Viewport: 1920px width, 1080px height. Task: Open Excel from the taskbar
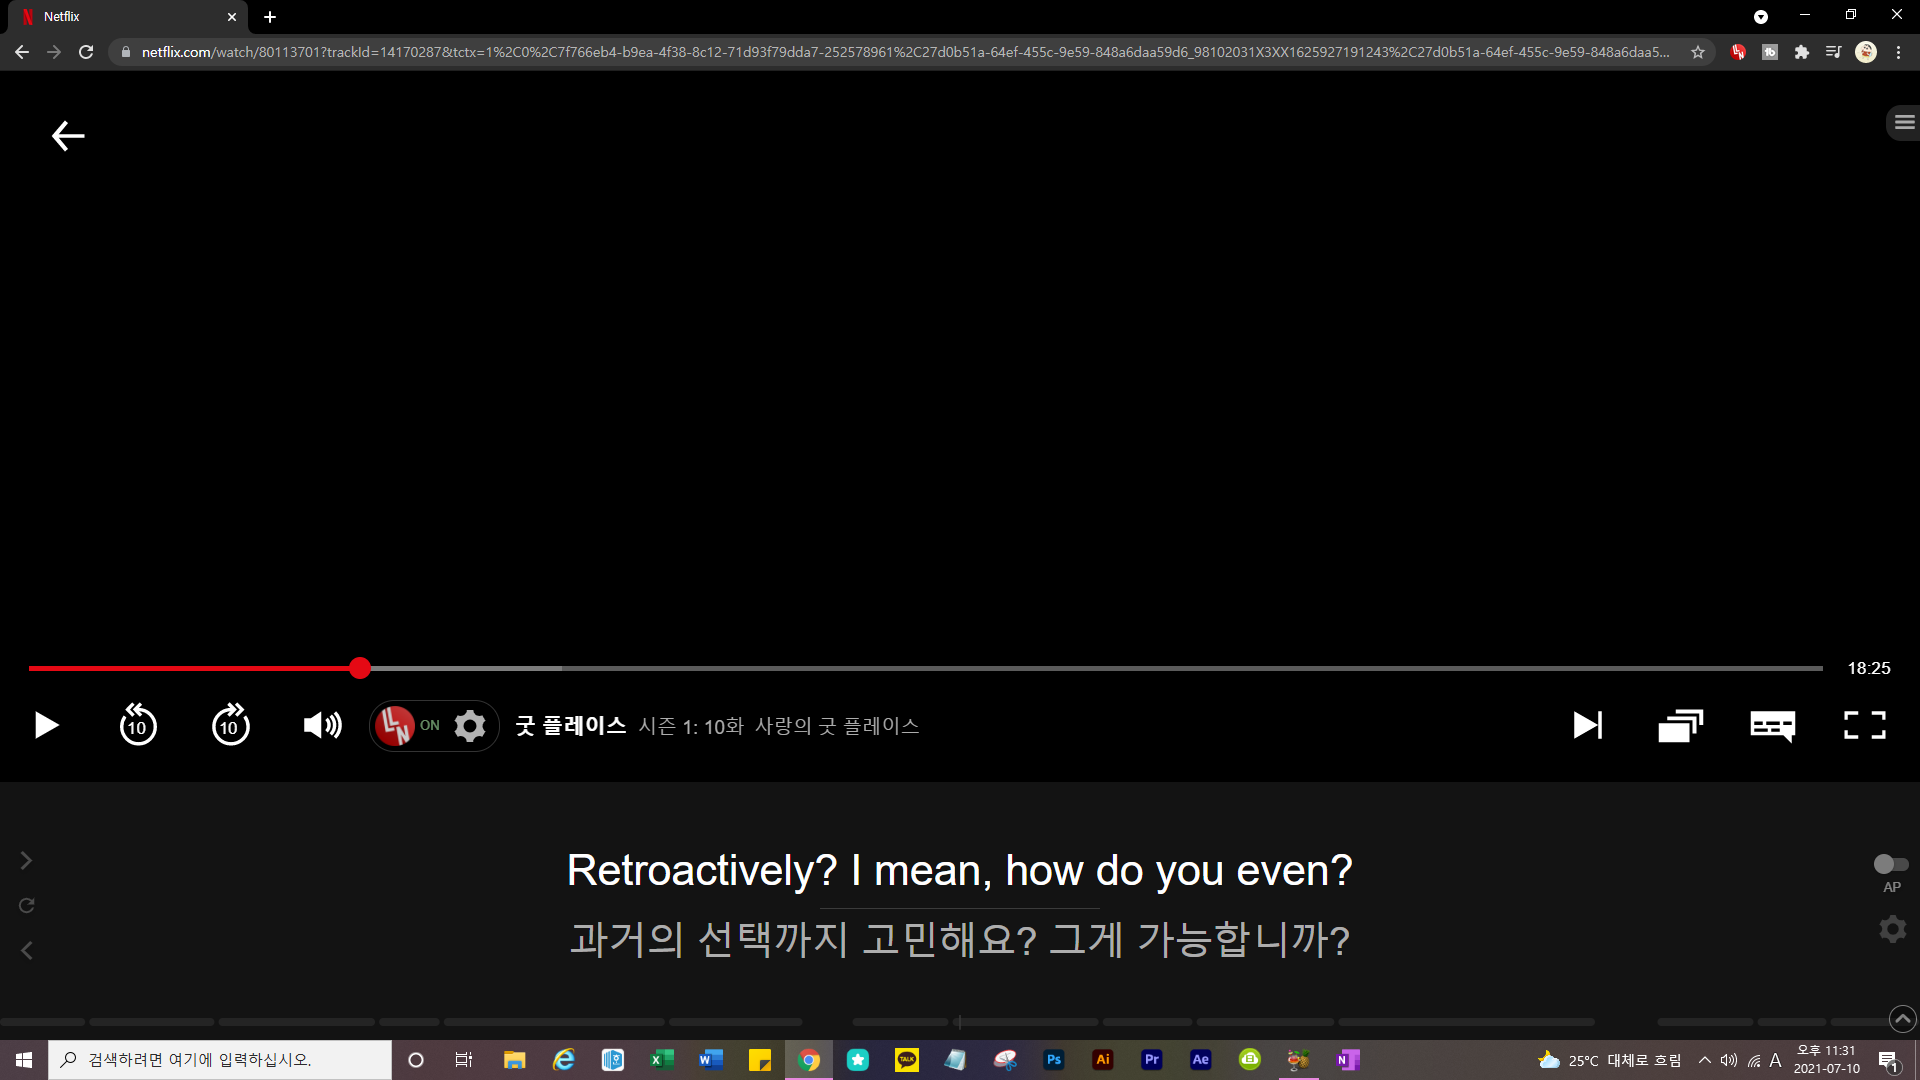(x=662, y=1059)
